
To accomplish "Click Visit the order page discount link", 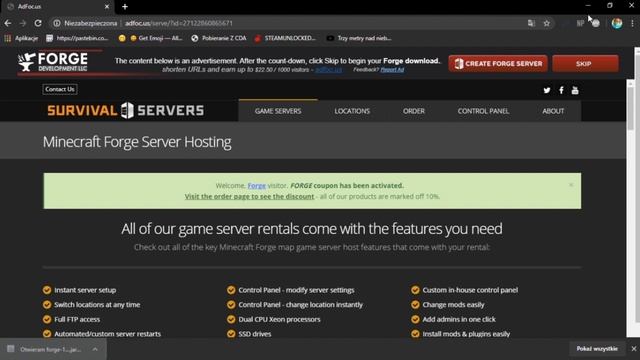I will tap(249, 196).
